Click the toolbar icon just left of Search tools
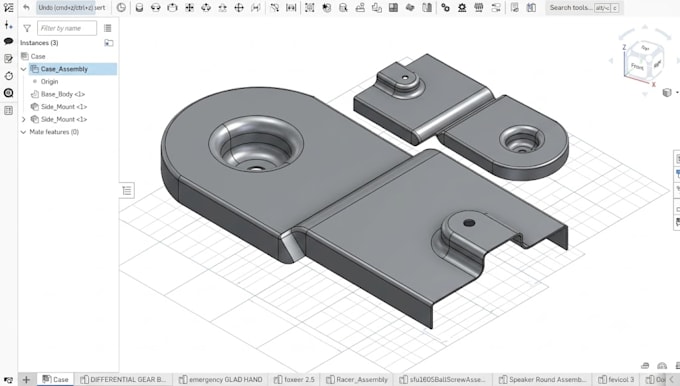The image size is (680, 386). 531,7
